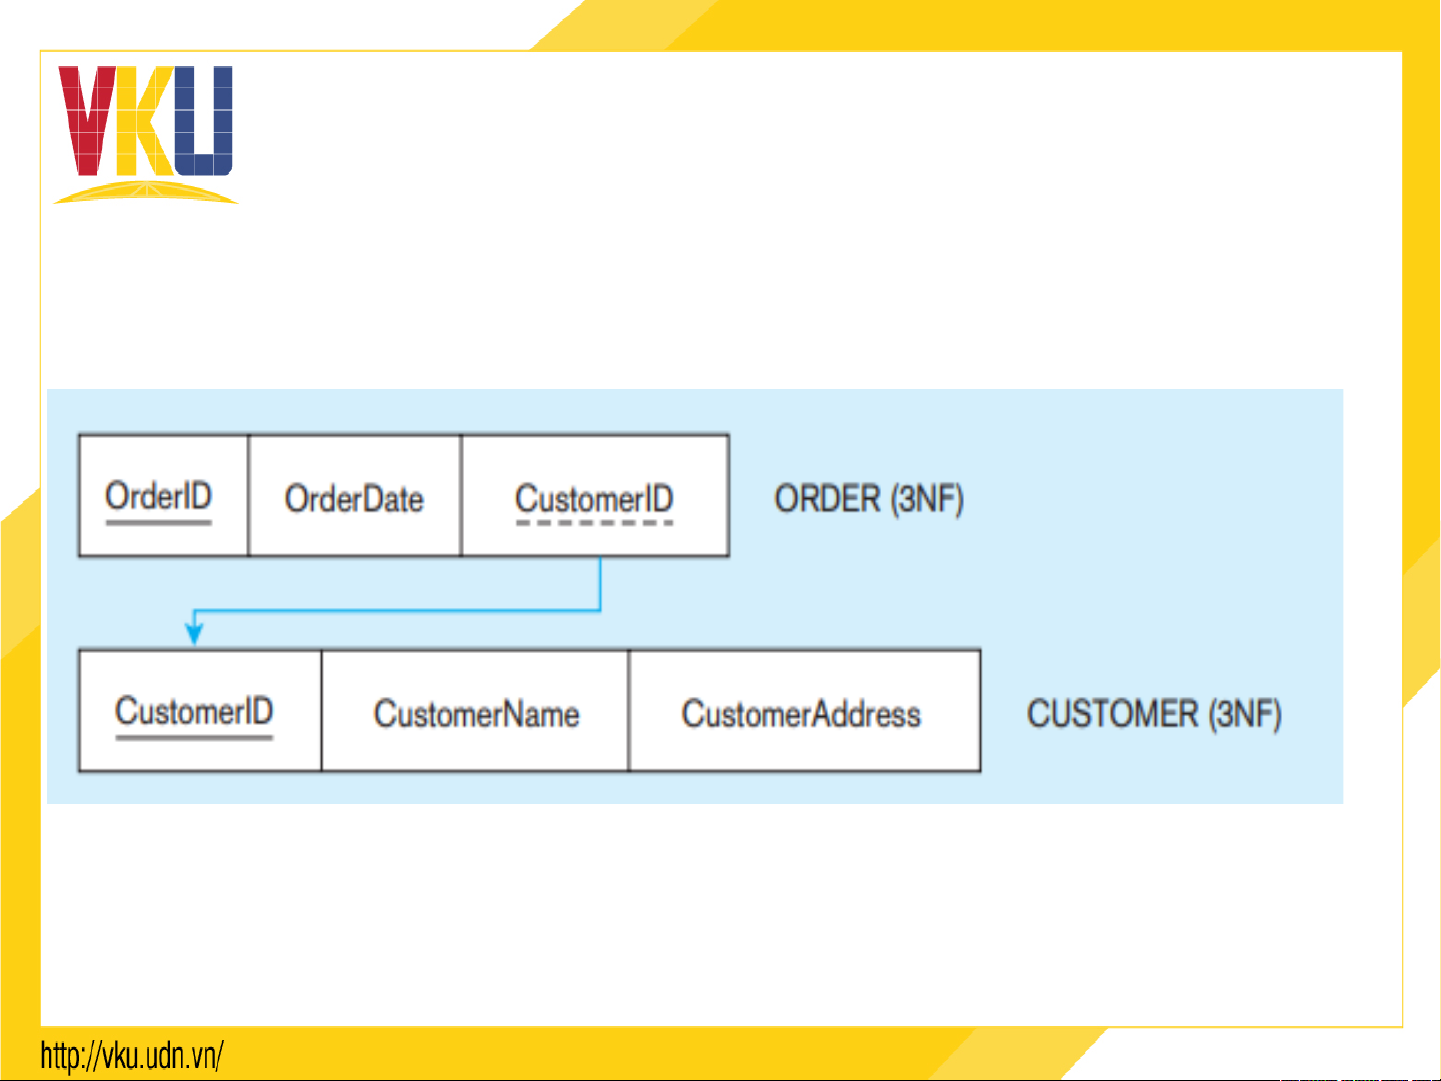Click the yellow arc beneath VKU logo
Viewport: 1441px width, 1081px height.
click(145, 192)
